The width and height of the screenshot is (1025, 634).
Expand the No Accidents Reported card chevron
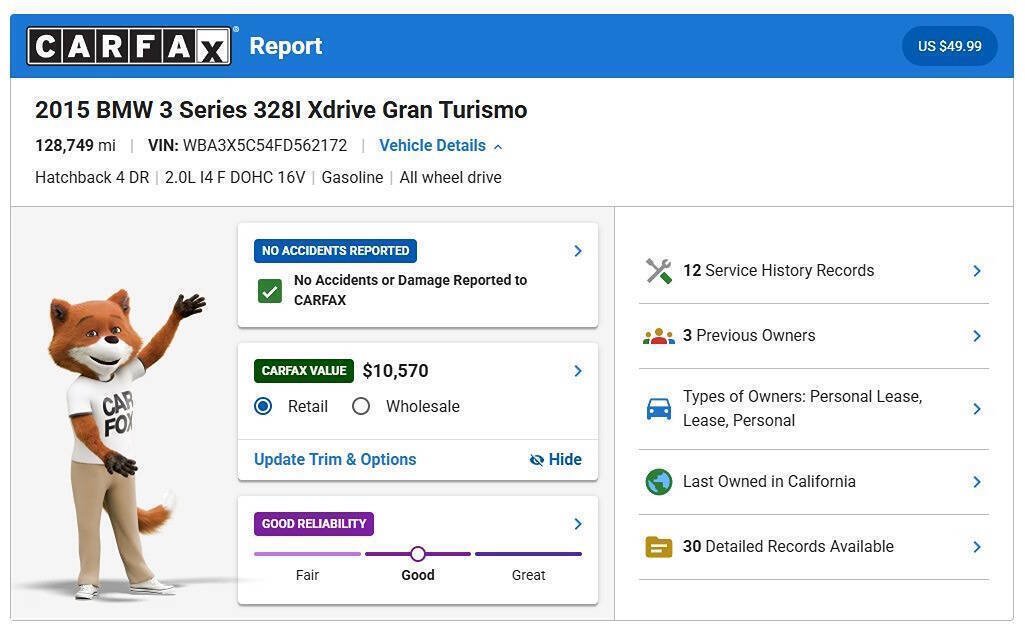point(578,251)
